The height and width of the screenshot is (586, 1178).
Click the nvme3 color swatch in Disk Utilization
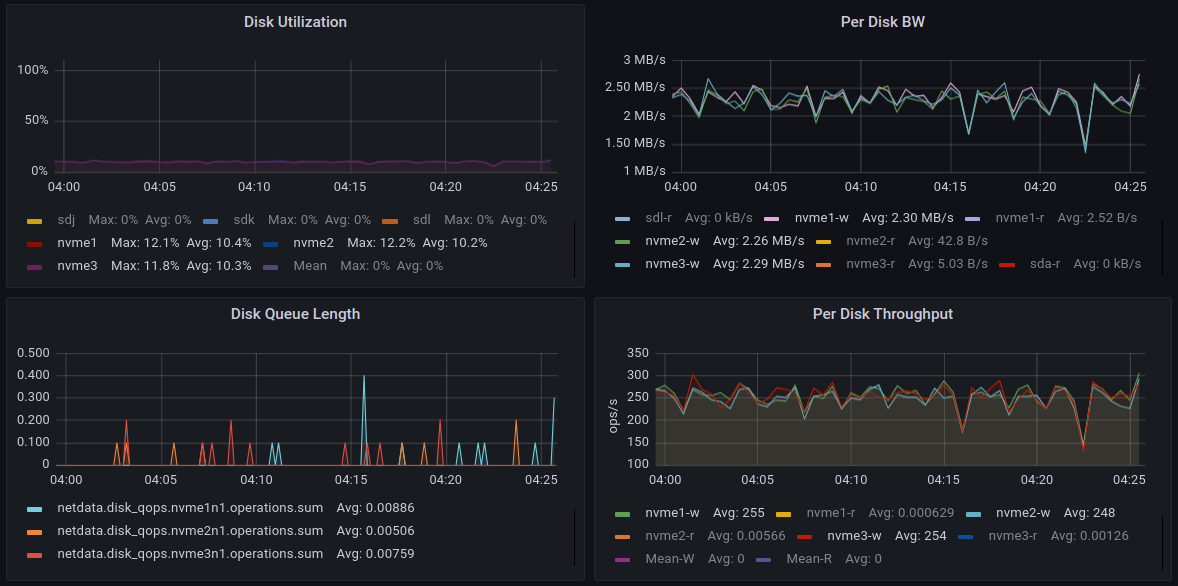click(34, 266)
